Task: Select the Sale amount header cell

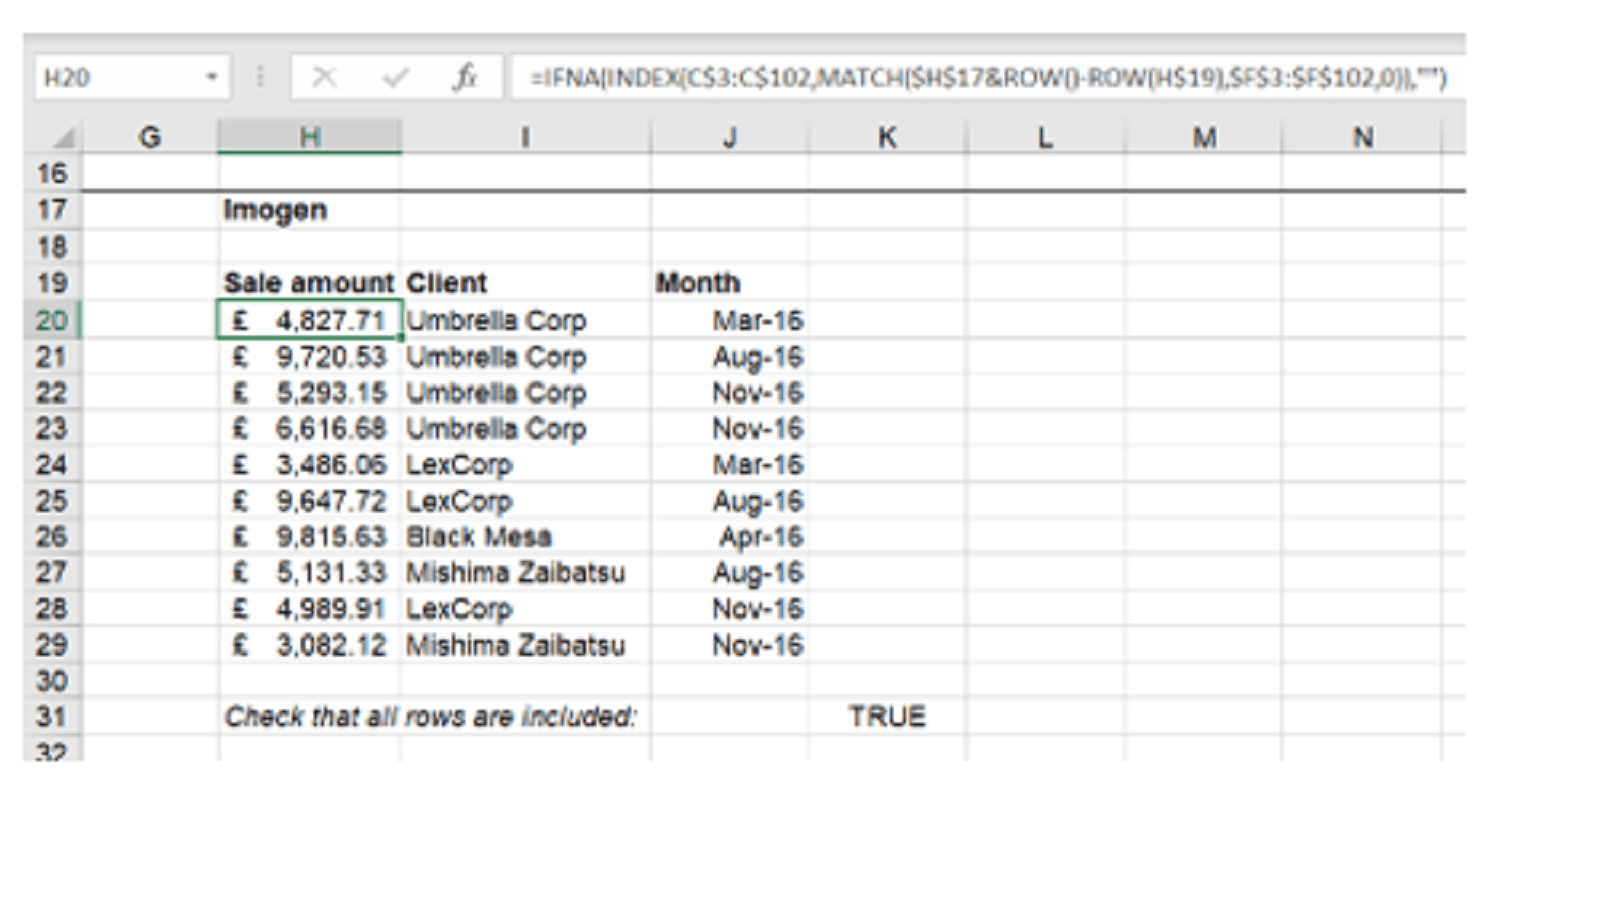Action: click(x=309, y=283)
